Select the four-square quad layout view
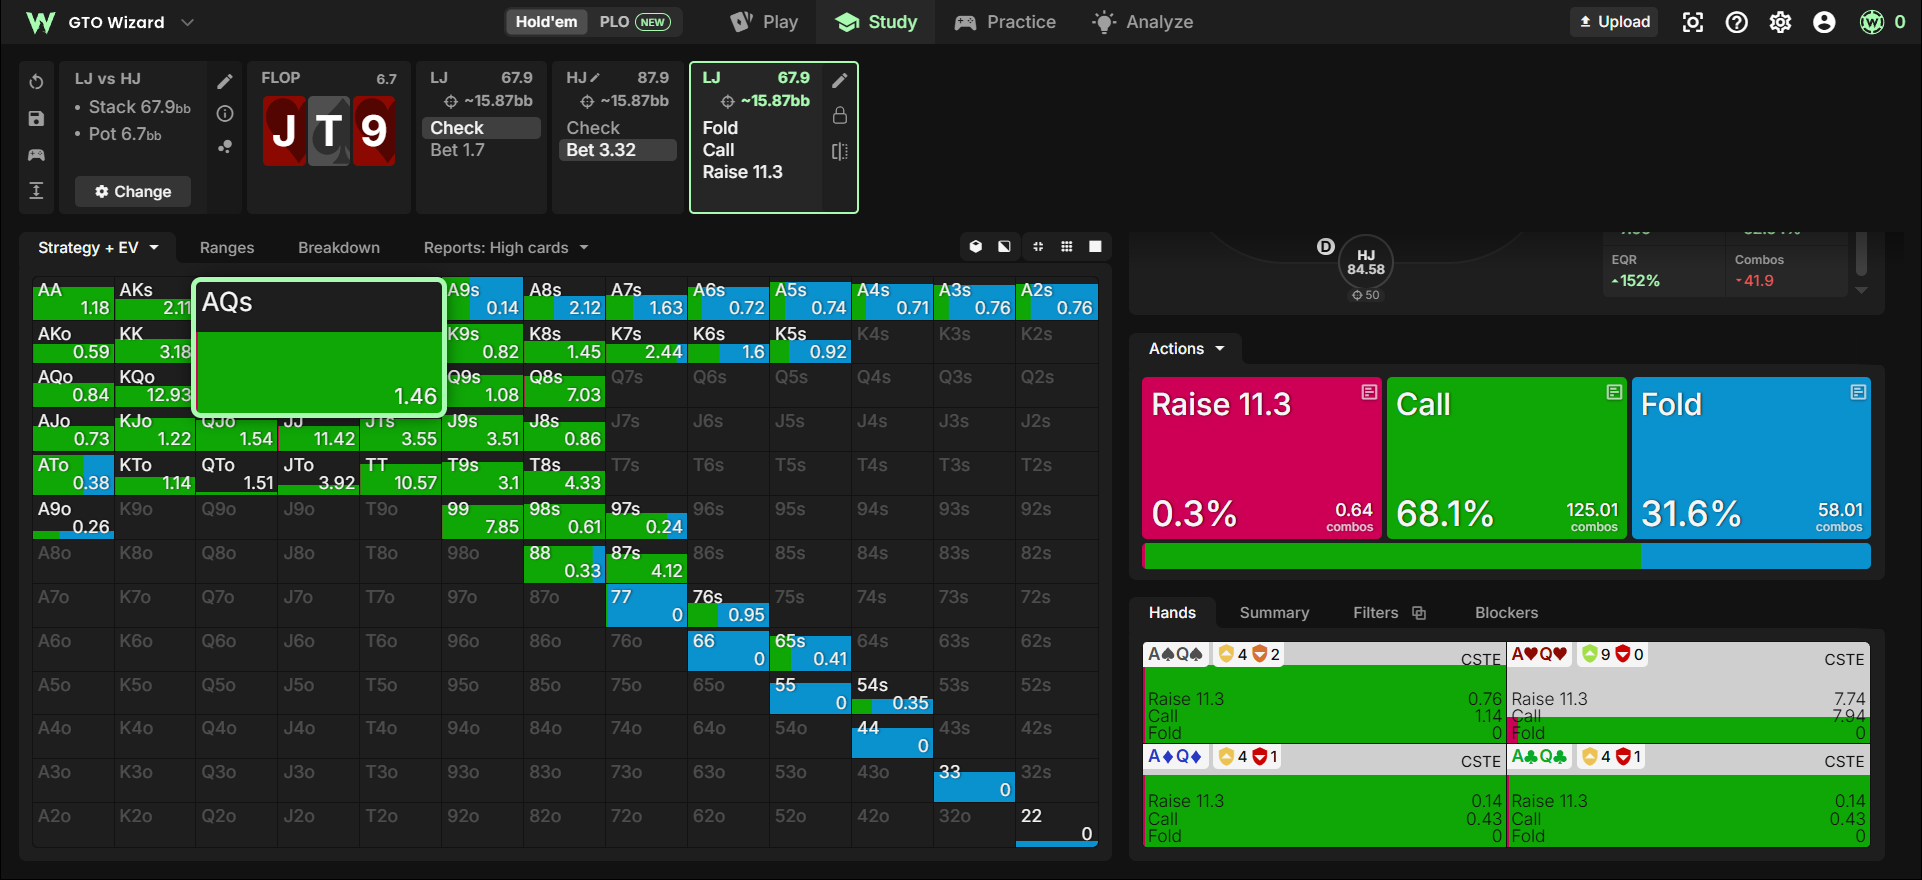The image size is (1922, 880). [x=1038, y=247]
